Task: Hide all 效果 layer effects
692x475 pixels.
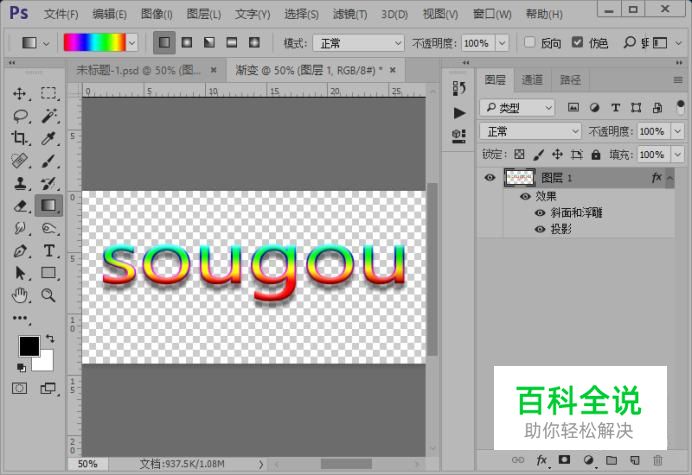Action: 525,196
